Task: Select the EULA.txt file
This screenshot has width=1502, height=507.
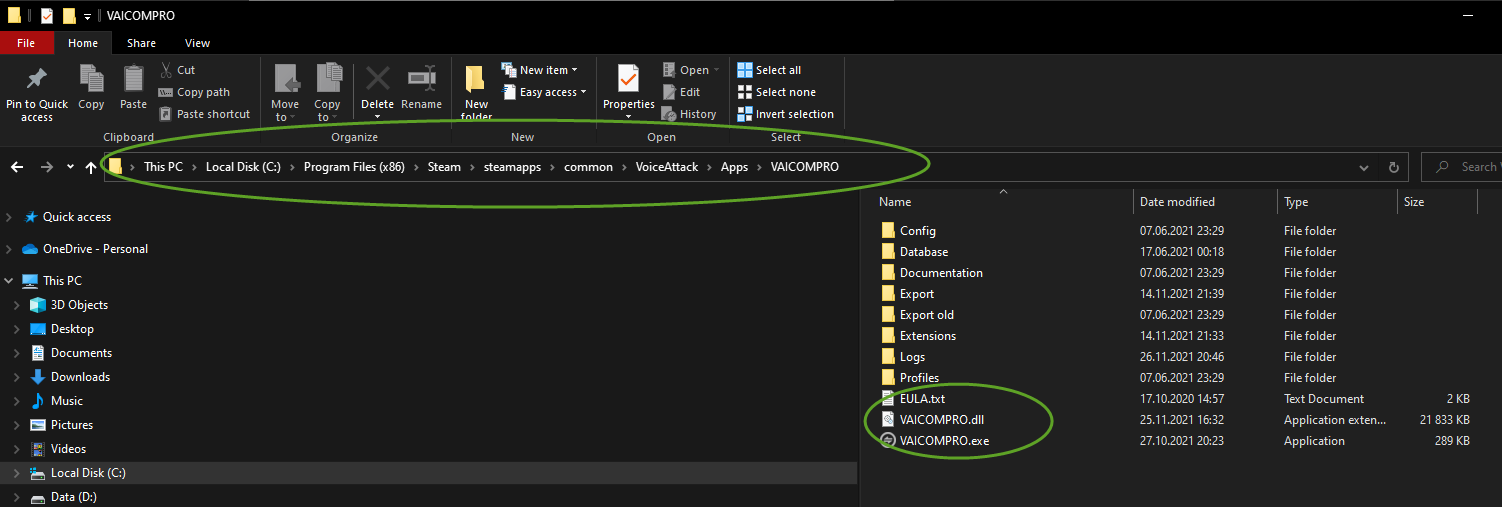Action: [x=922, y=399]
